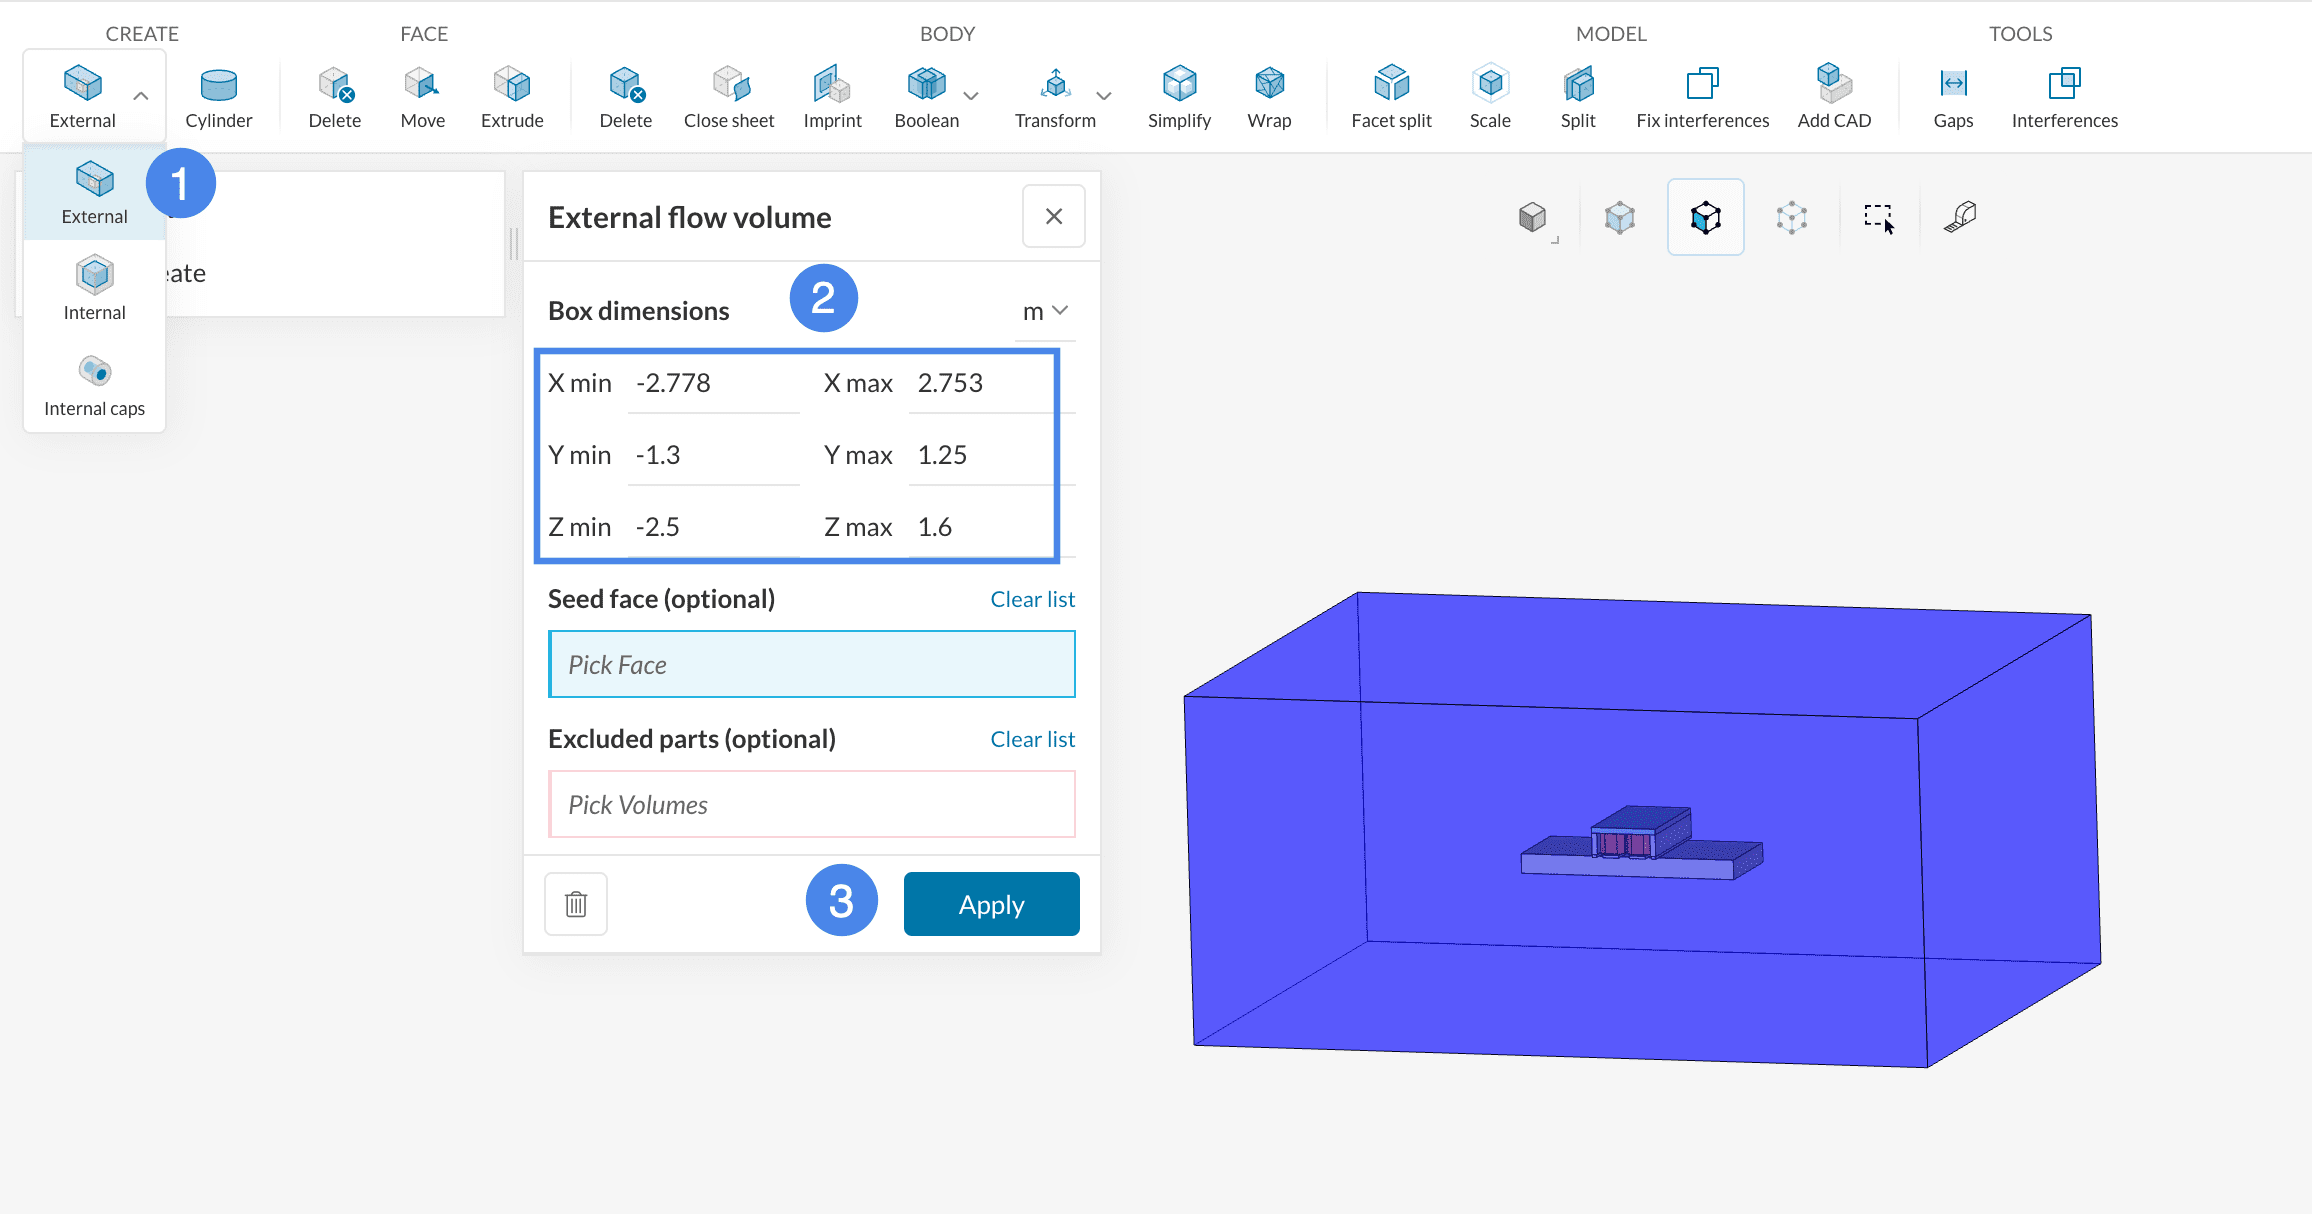Select the Cylinder create tool

(218, 97)
